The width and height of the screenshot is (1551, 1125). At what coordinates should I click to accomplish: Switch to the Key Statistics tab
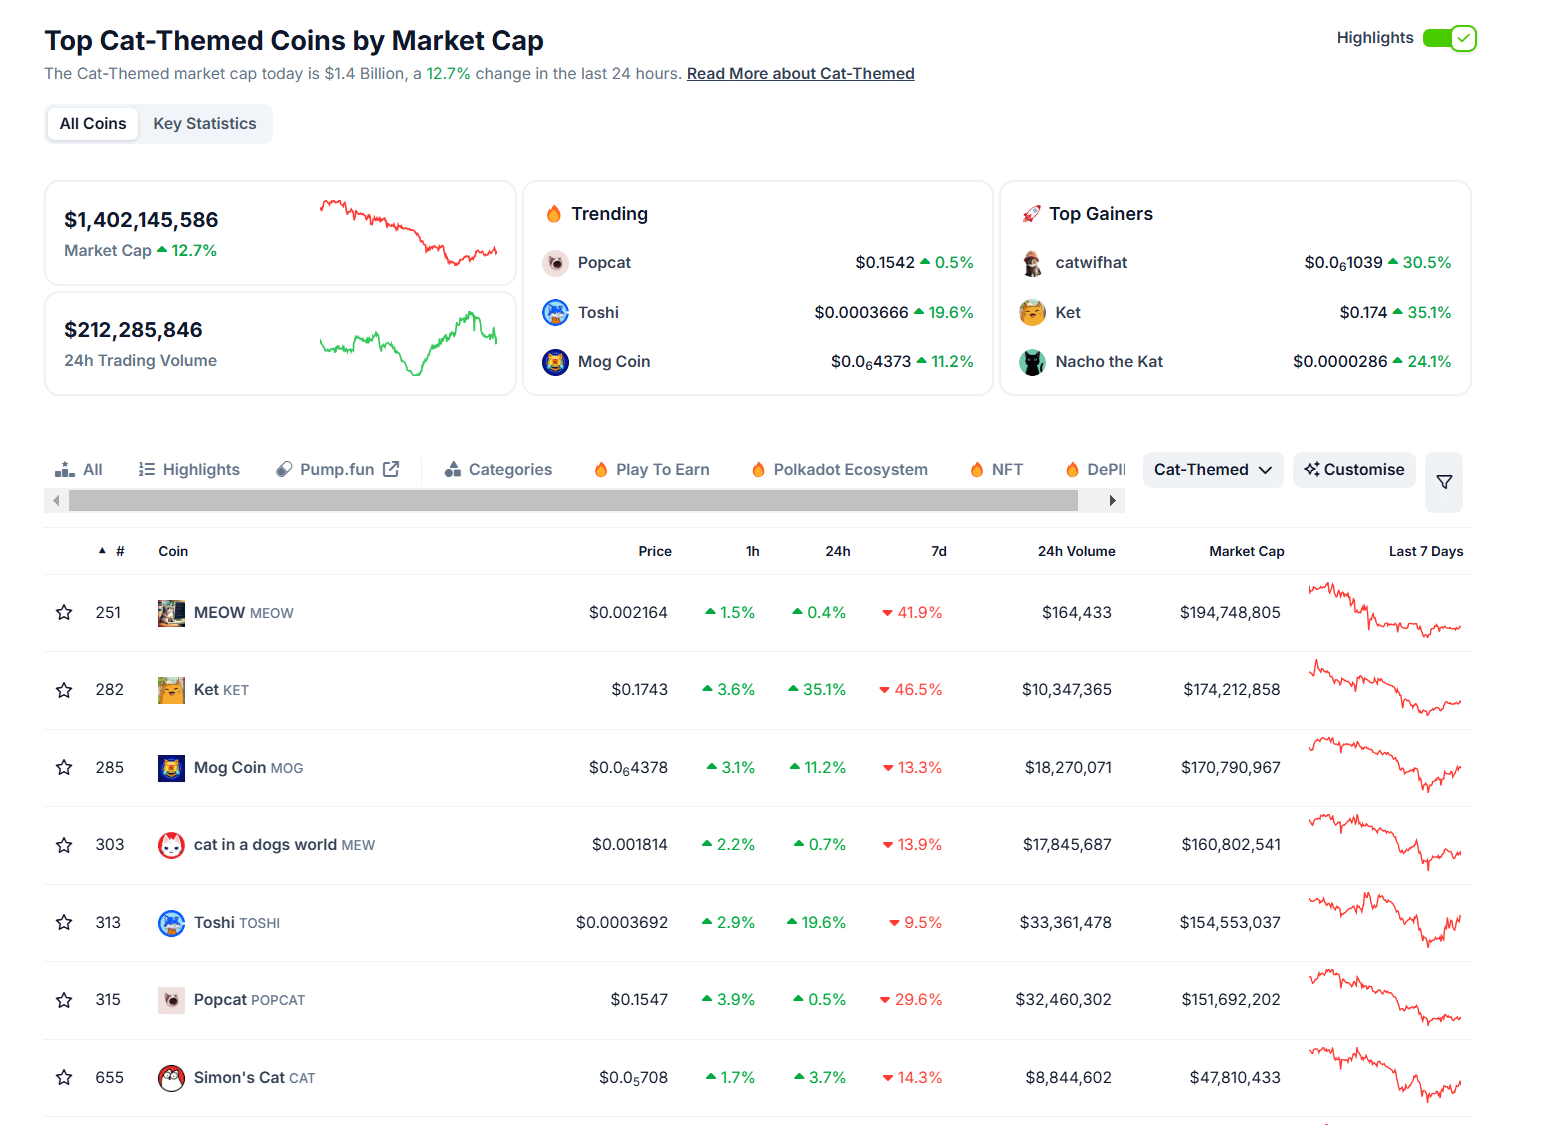pyautogui.click(x=205, y=124)
